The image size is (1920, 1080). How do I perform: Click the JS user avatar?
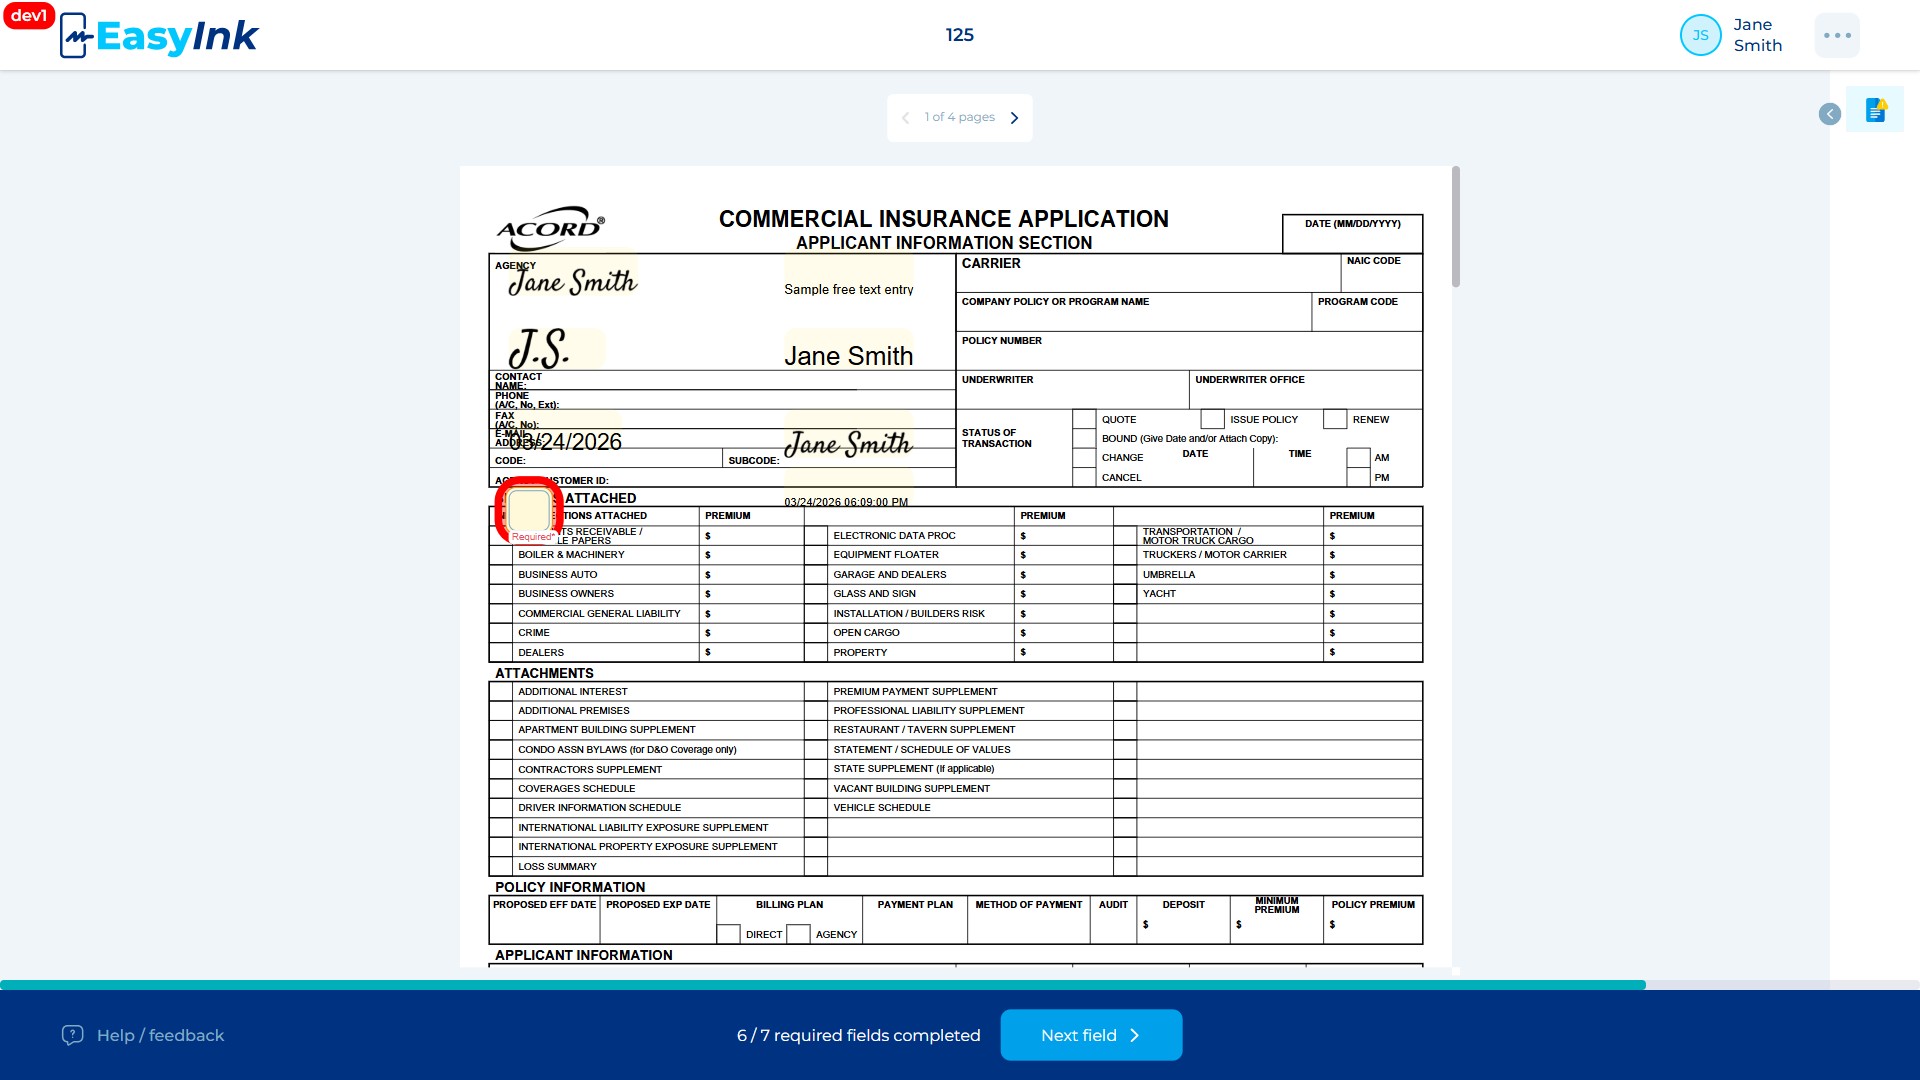point(1700,35)
